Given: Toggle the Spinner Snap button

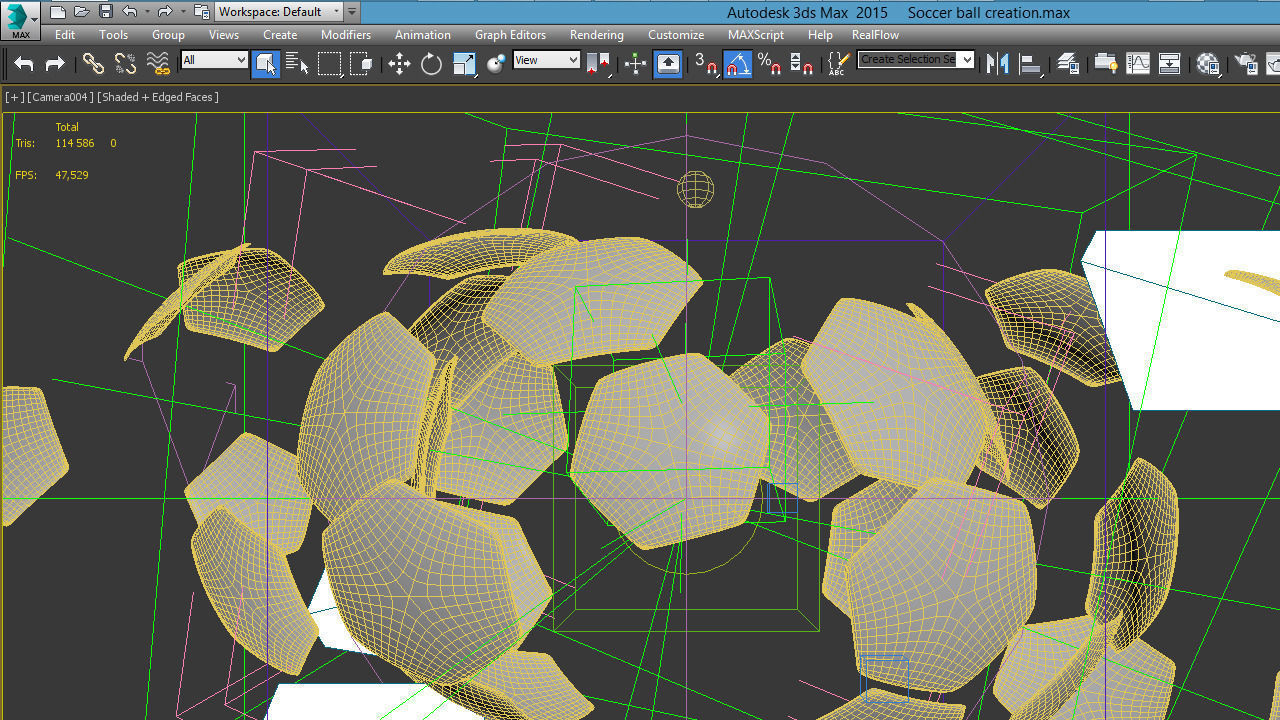Looking at the screenshot, I should tap(802, 64).
